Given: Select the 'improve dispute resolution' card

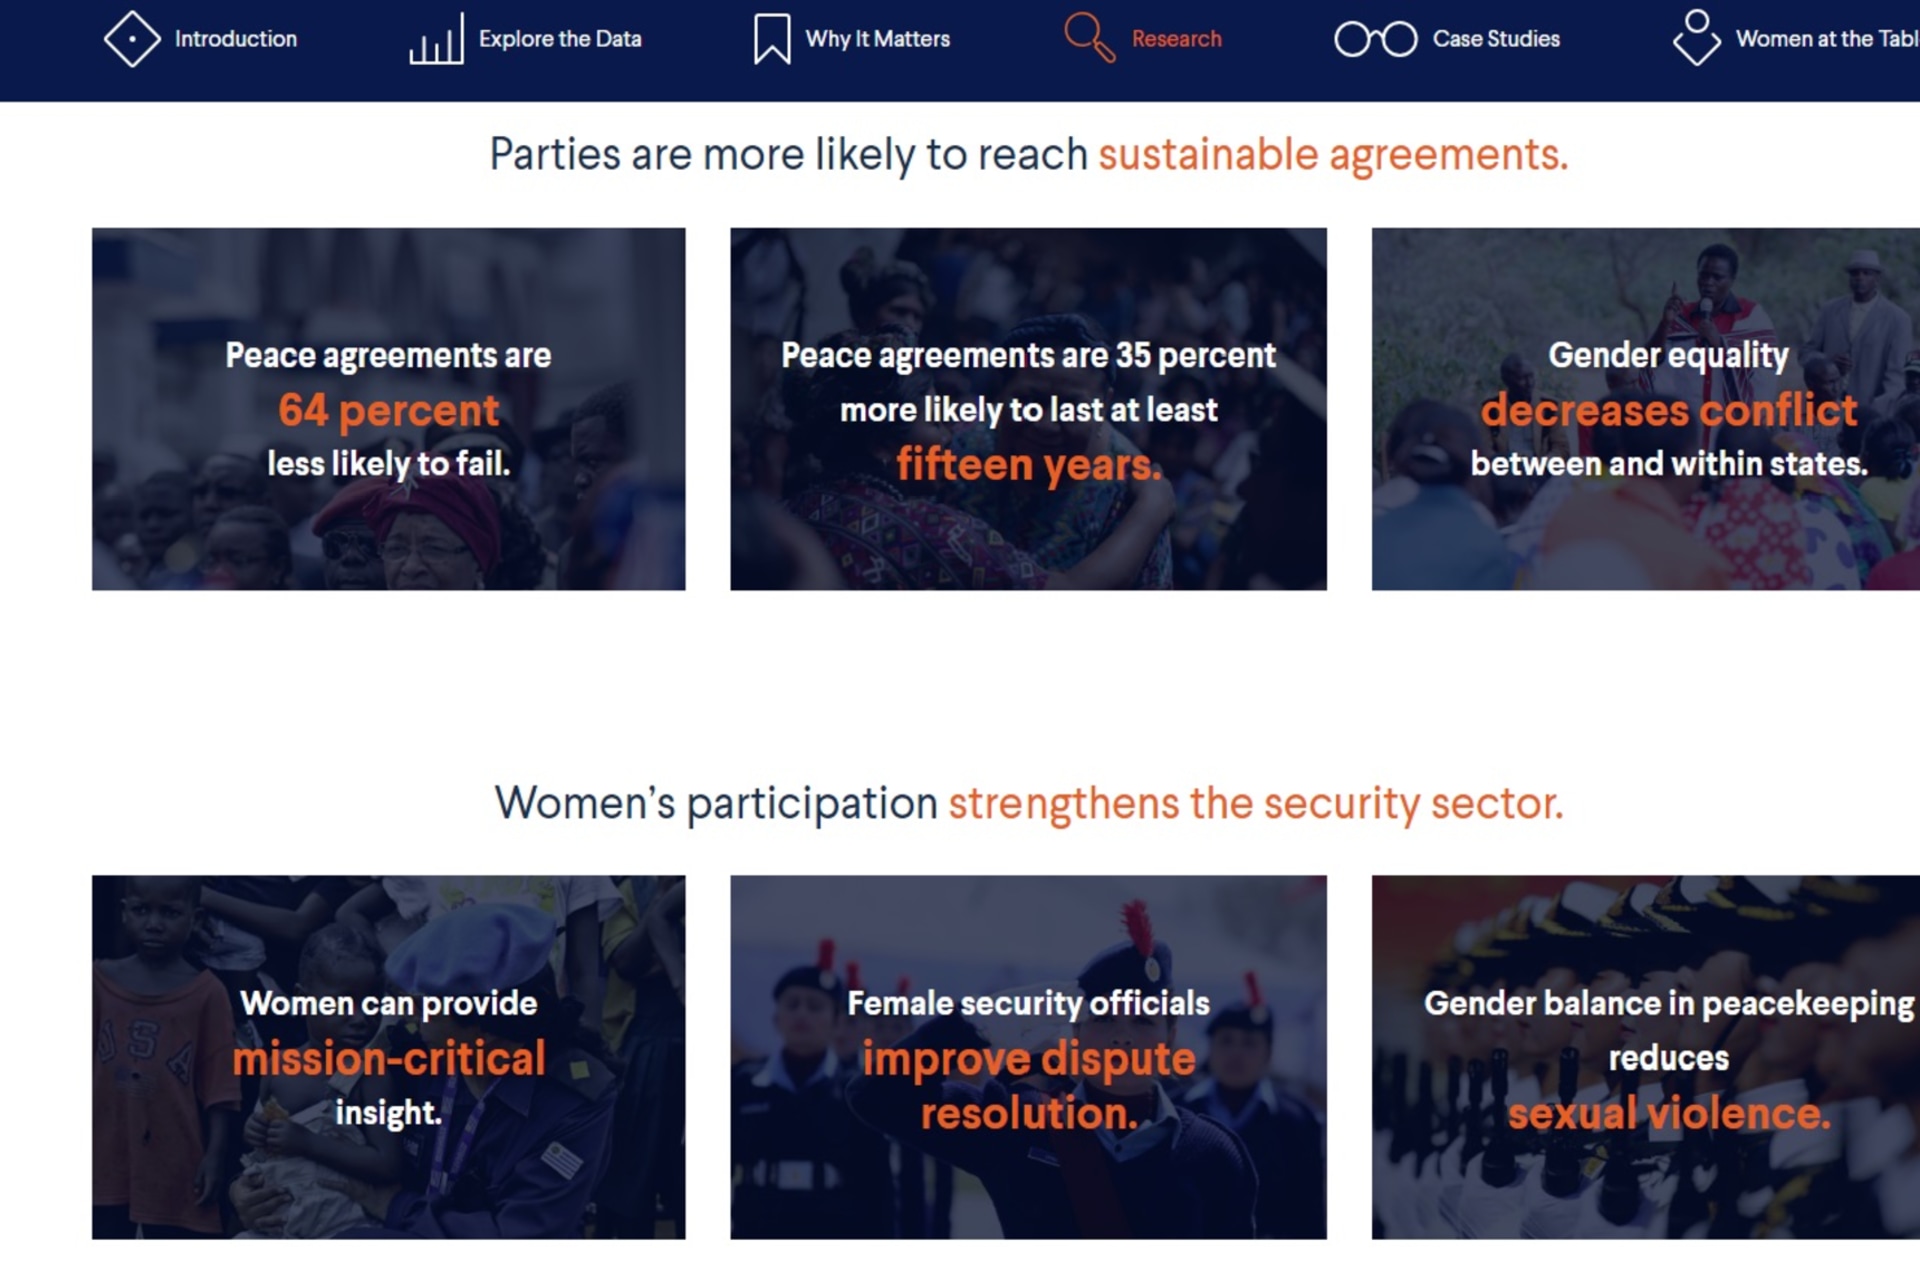Looking at the screenshot, I should [x=1028, y=1057].
